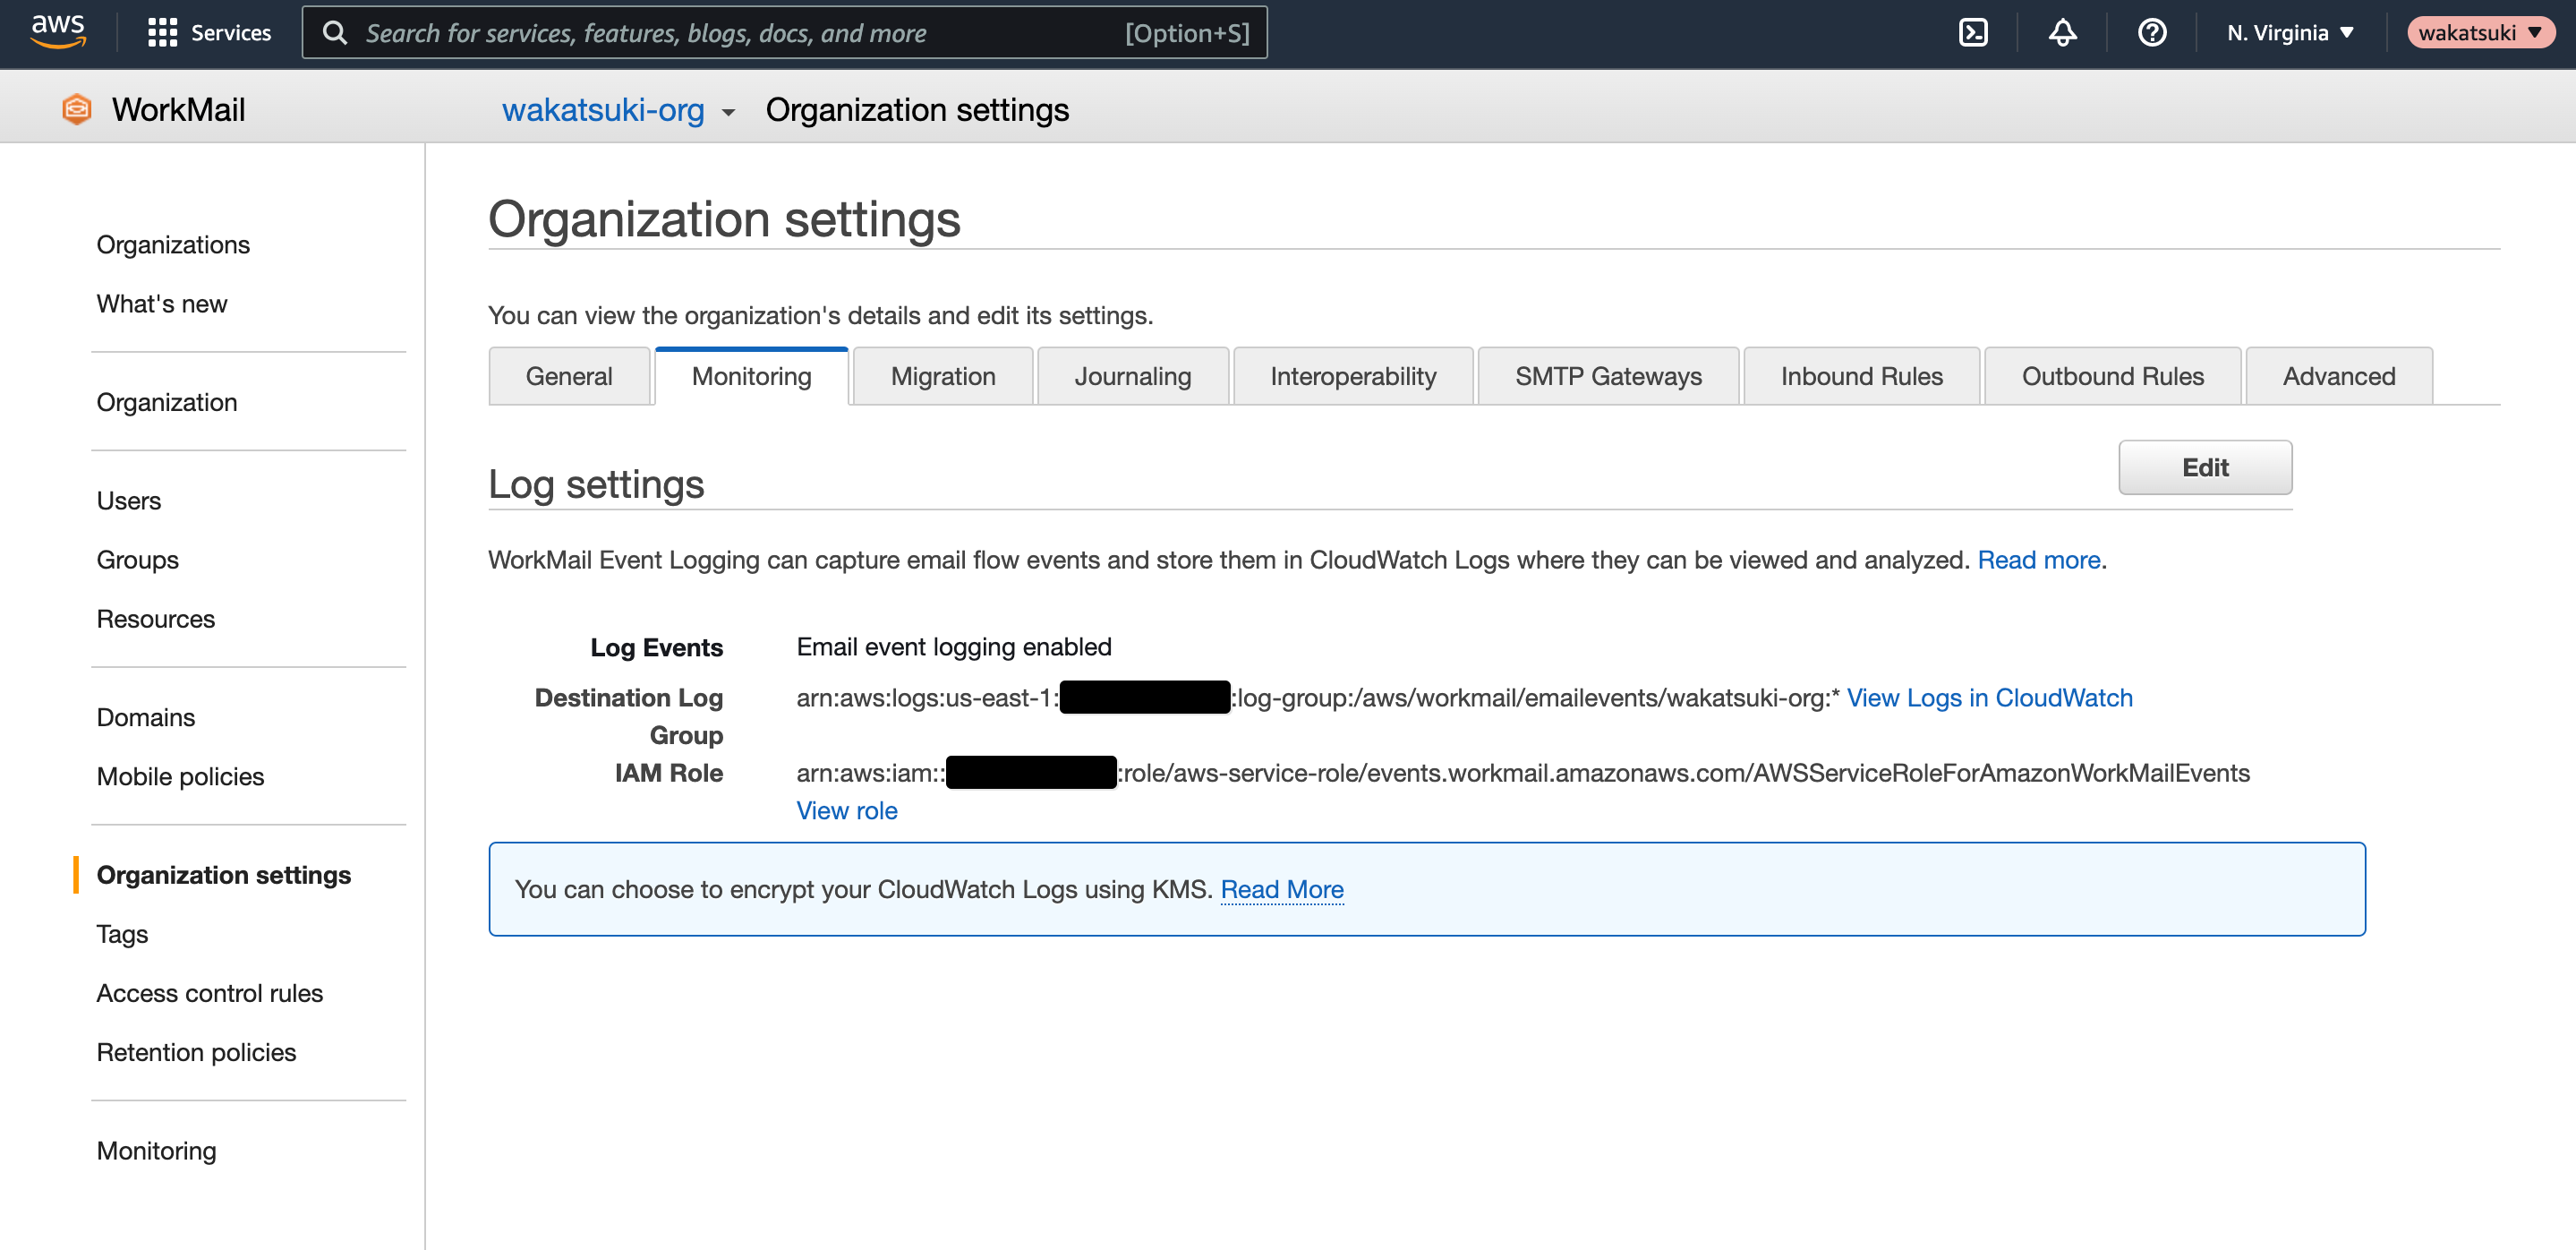Open the Services grid menu icon

[x=162, y=33]
